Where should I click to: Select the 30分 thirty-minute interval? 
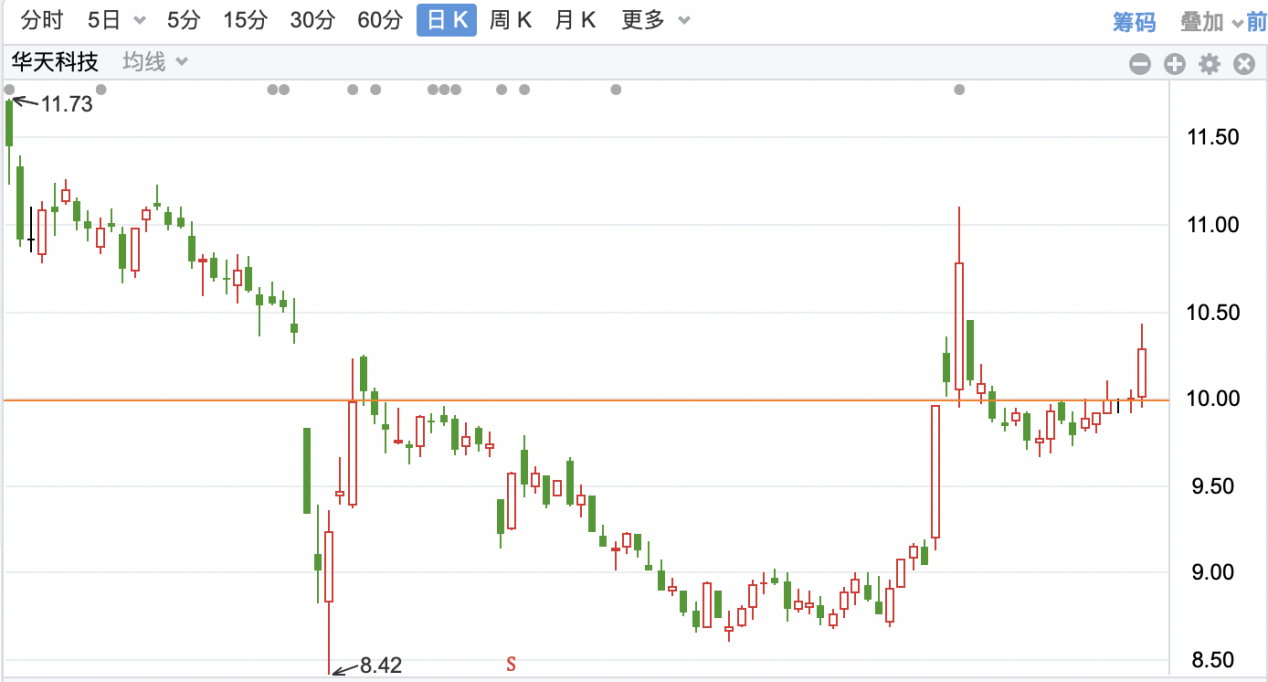click(x=312, y=18)
